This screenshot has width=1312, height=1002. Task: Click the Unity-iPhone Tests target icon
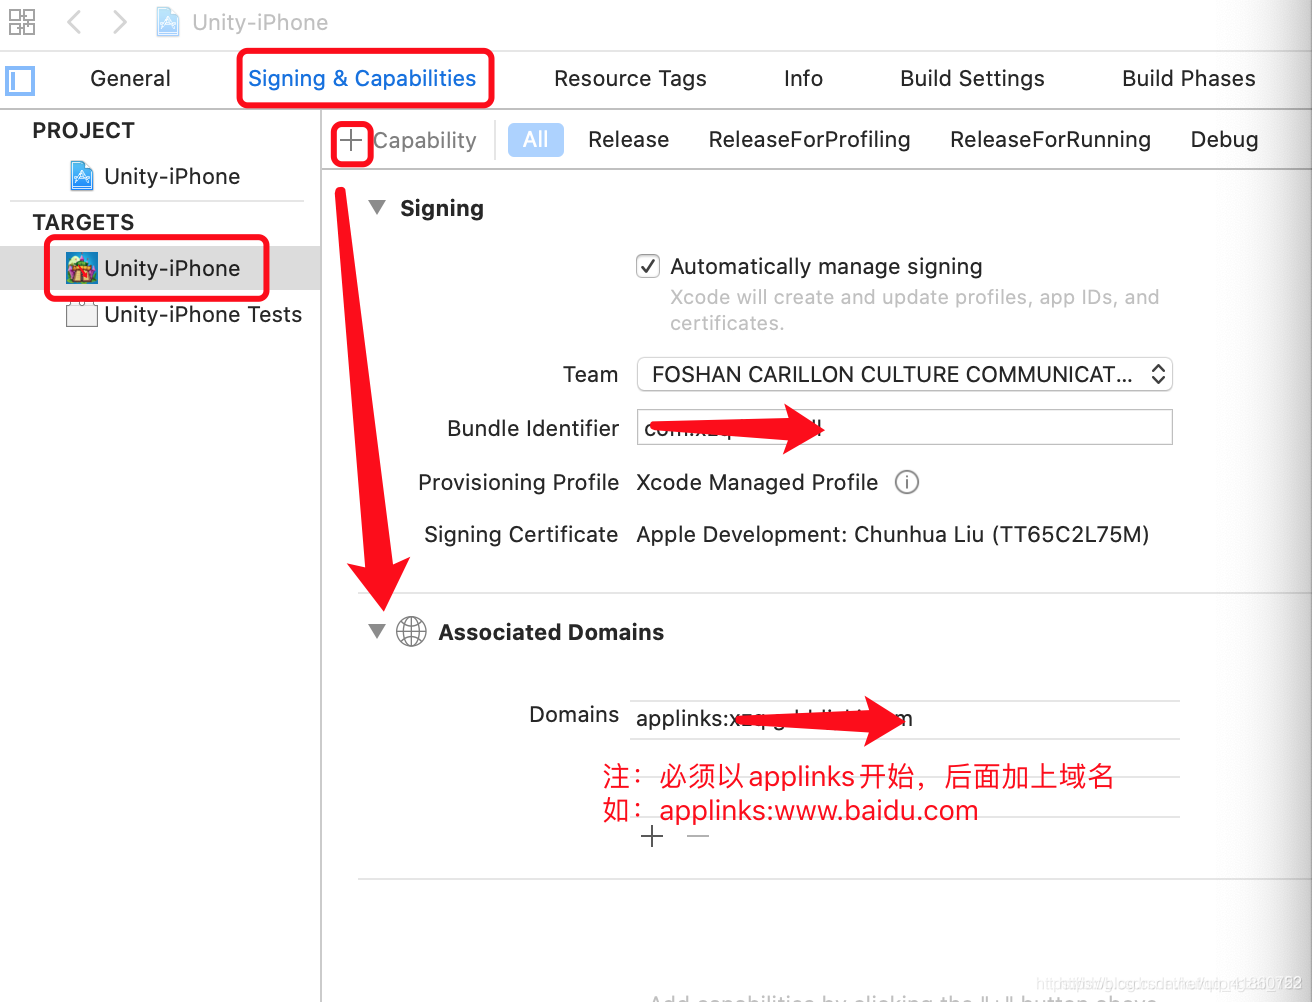coord(81,314)
